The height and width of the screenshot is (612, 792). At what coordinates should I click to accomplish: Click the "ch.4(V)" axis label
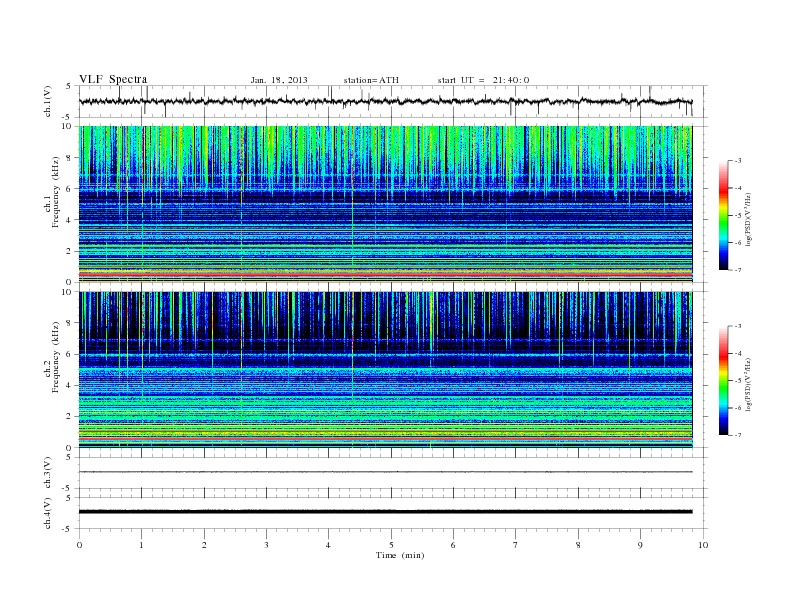pyautogui.click(x=47, y=513)
